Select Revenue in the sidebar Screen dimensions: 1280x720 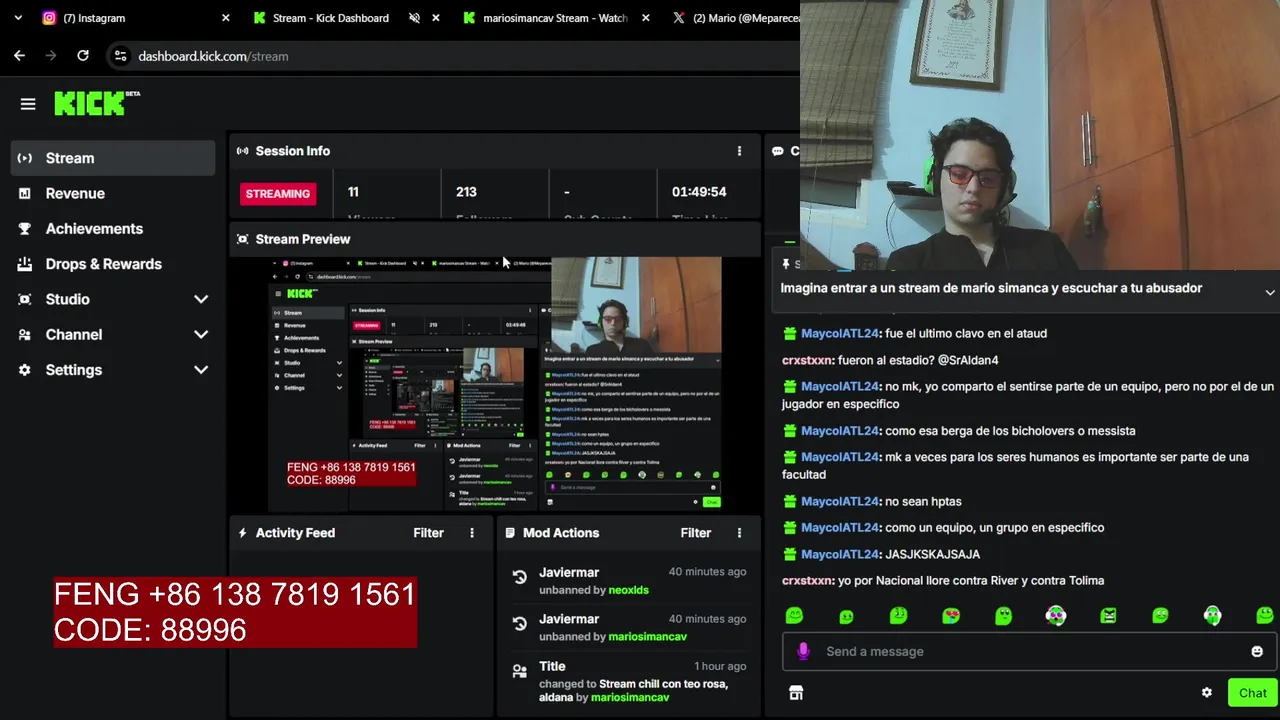pyautogui.click(x=113, y=193)
